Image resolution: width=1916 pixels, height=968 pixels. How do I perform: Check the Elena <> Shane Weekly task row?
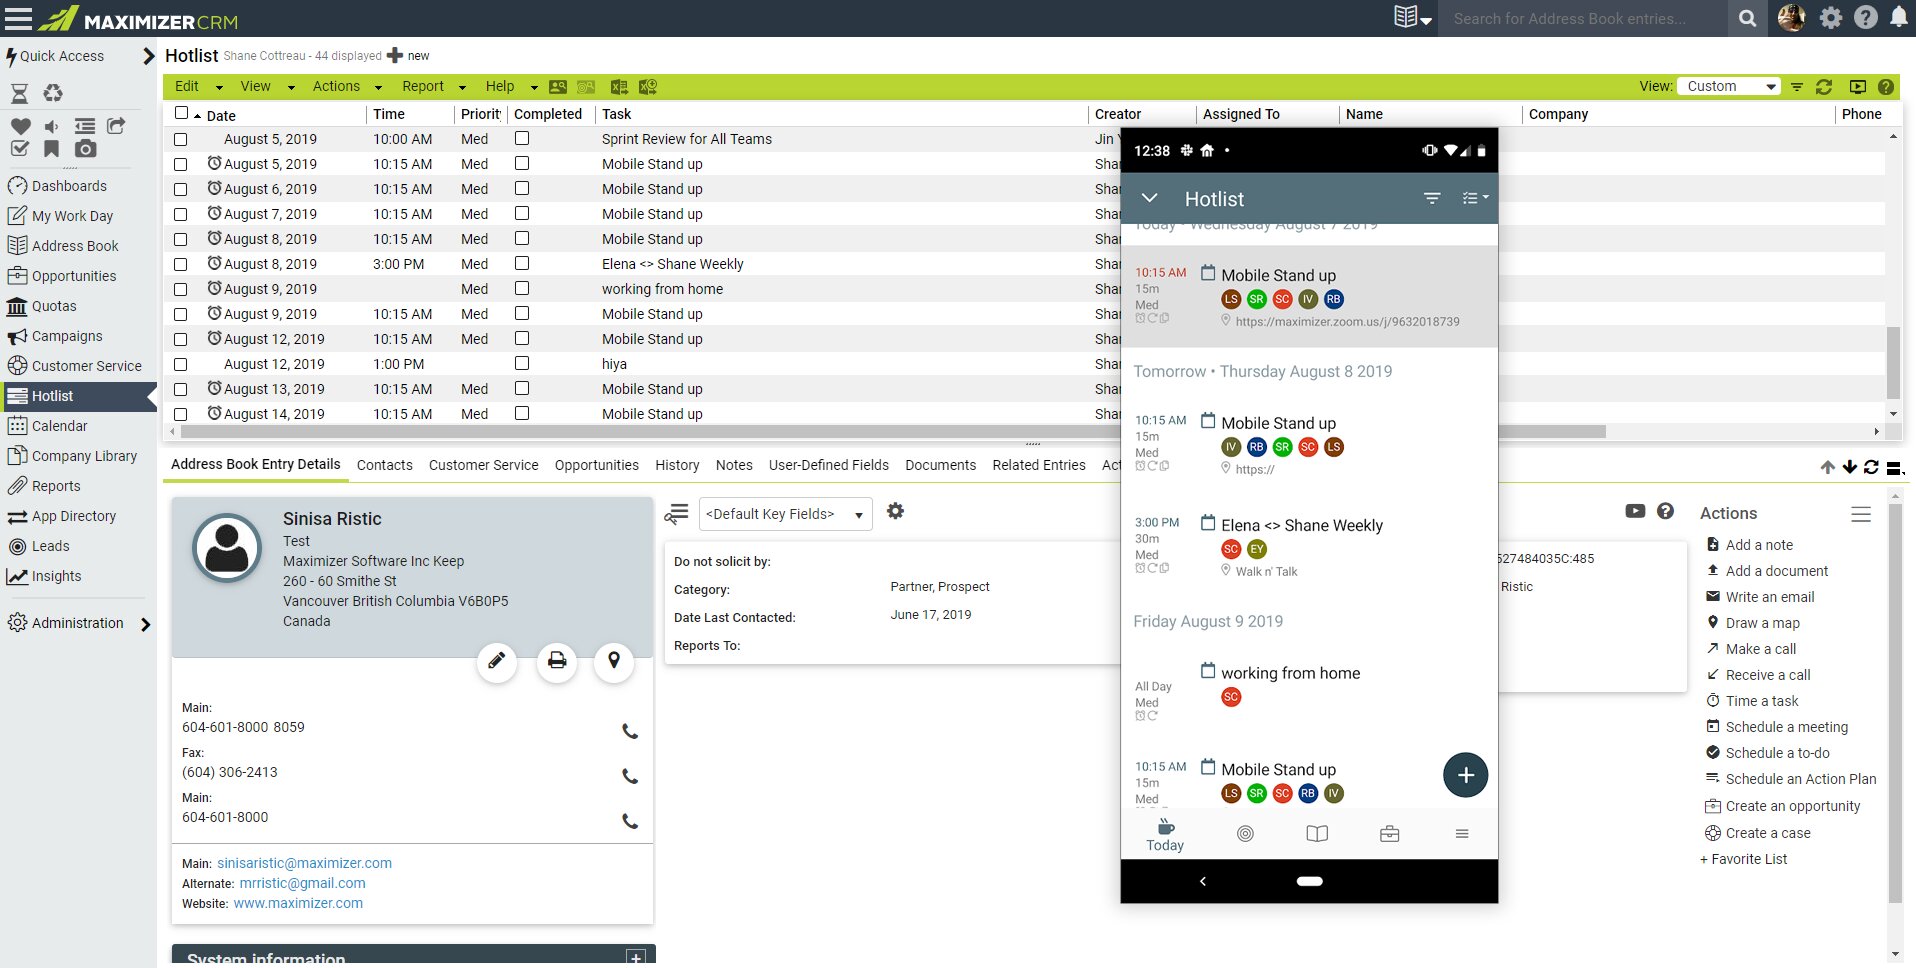coord(180,264)
